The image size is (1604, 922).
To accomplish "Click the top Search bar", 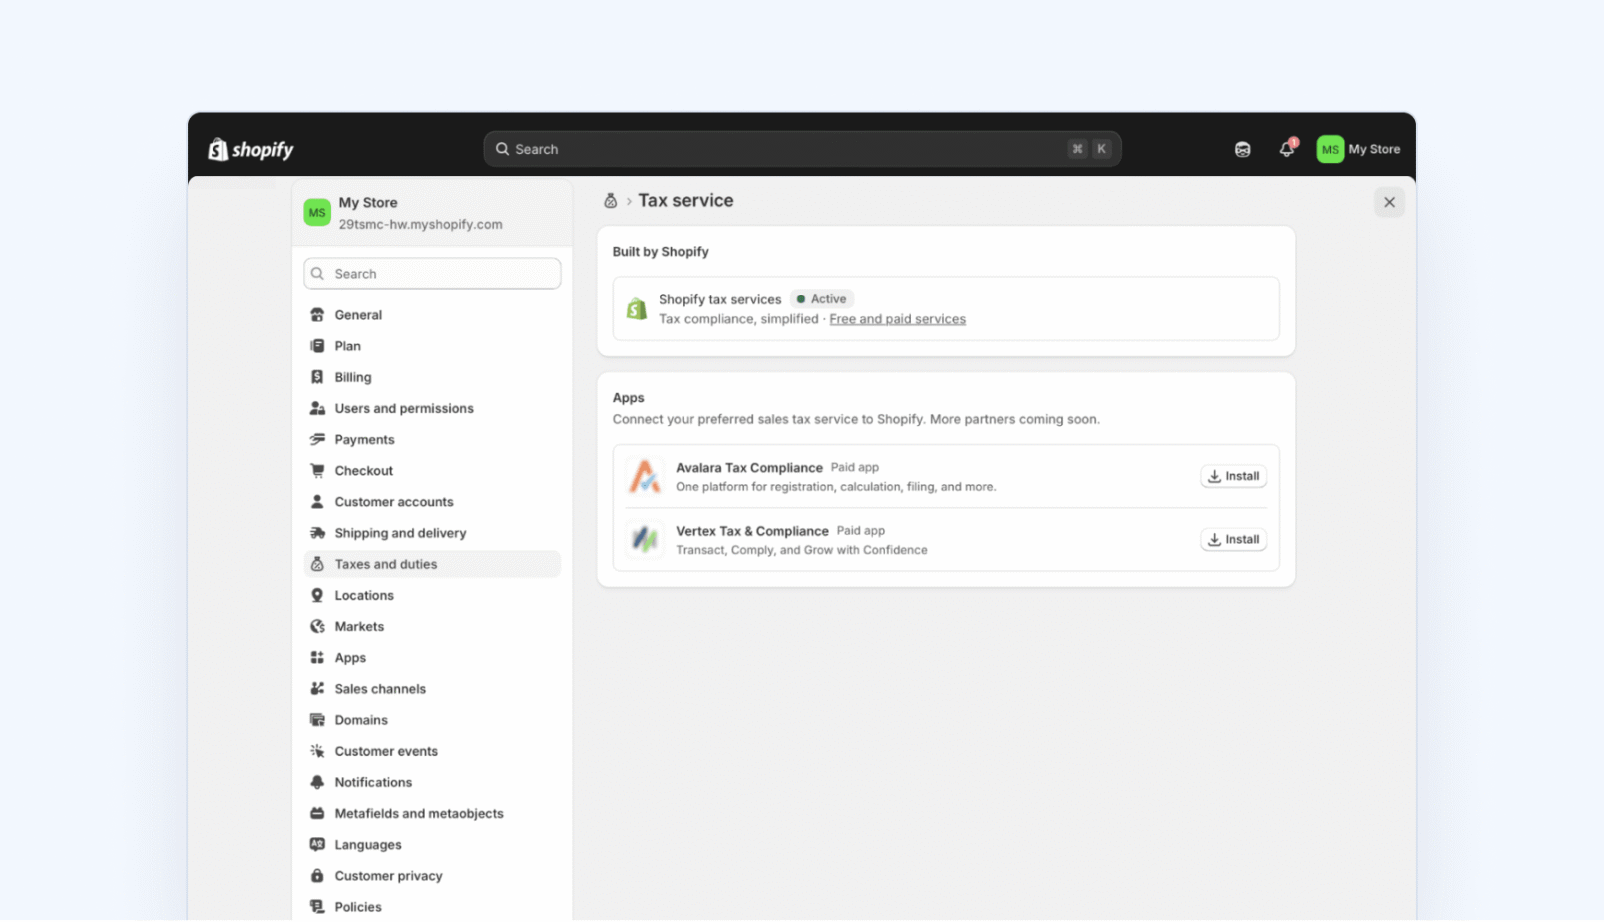I will pos(802,149).
